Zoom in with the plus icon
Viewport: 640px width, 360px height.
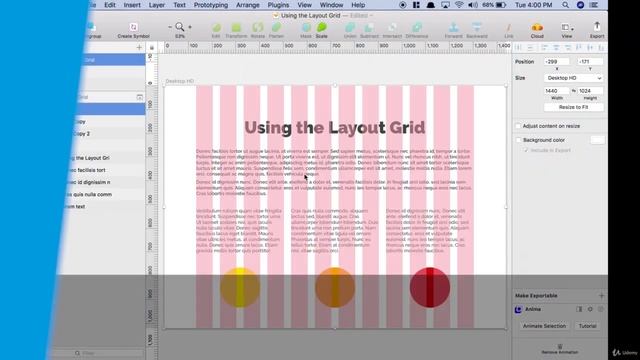coord(190,27)
